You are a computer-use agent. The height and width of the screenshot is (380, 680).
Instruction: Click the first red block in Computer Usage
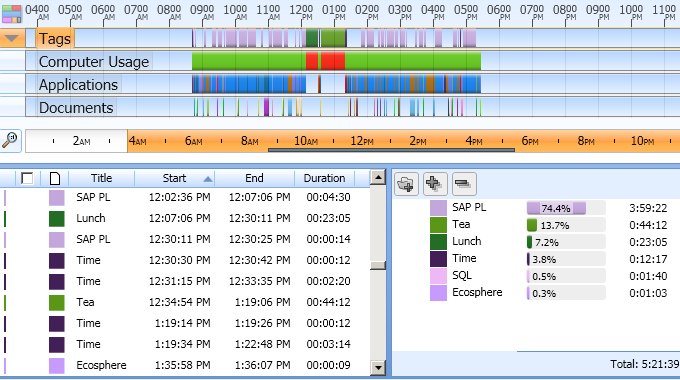[x=312, y=61]
